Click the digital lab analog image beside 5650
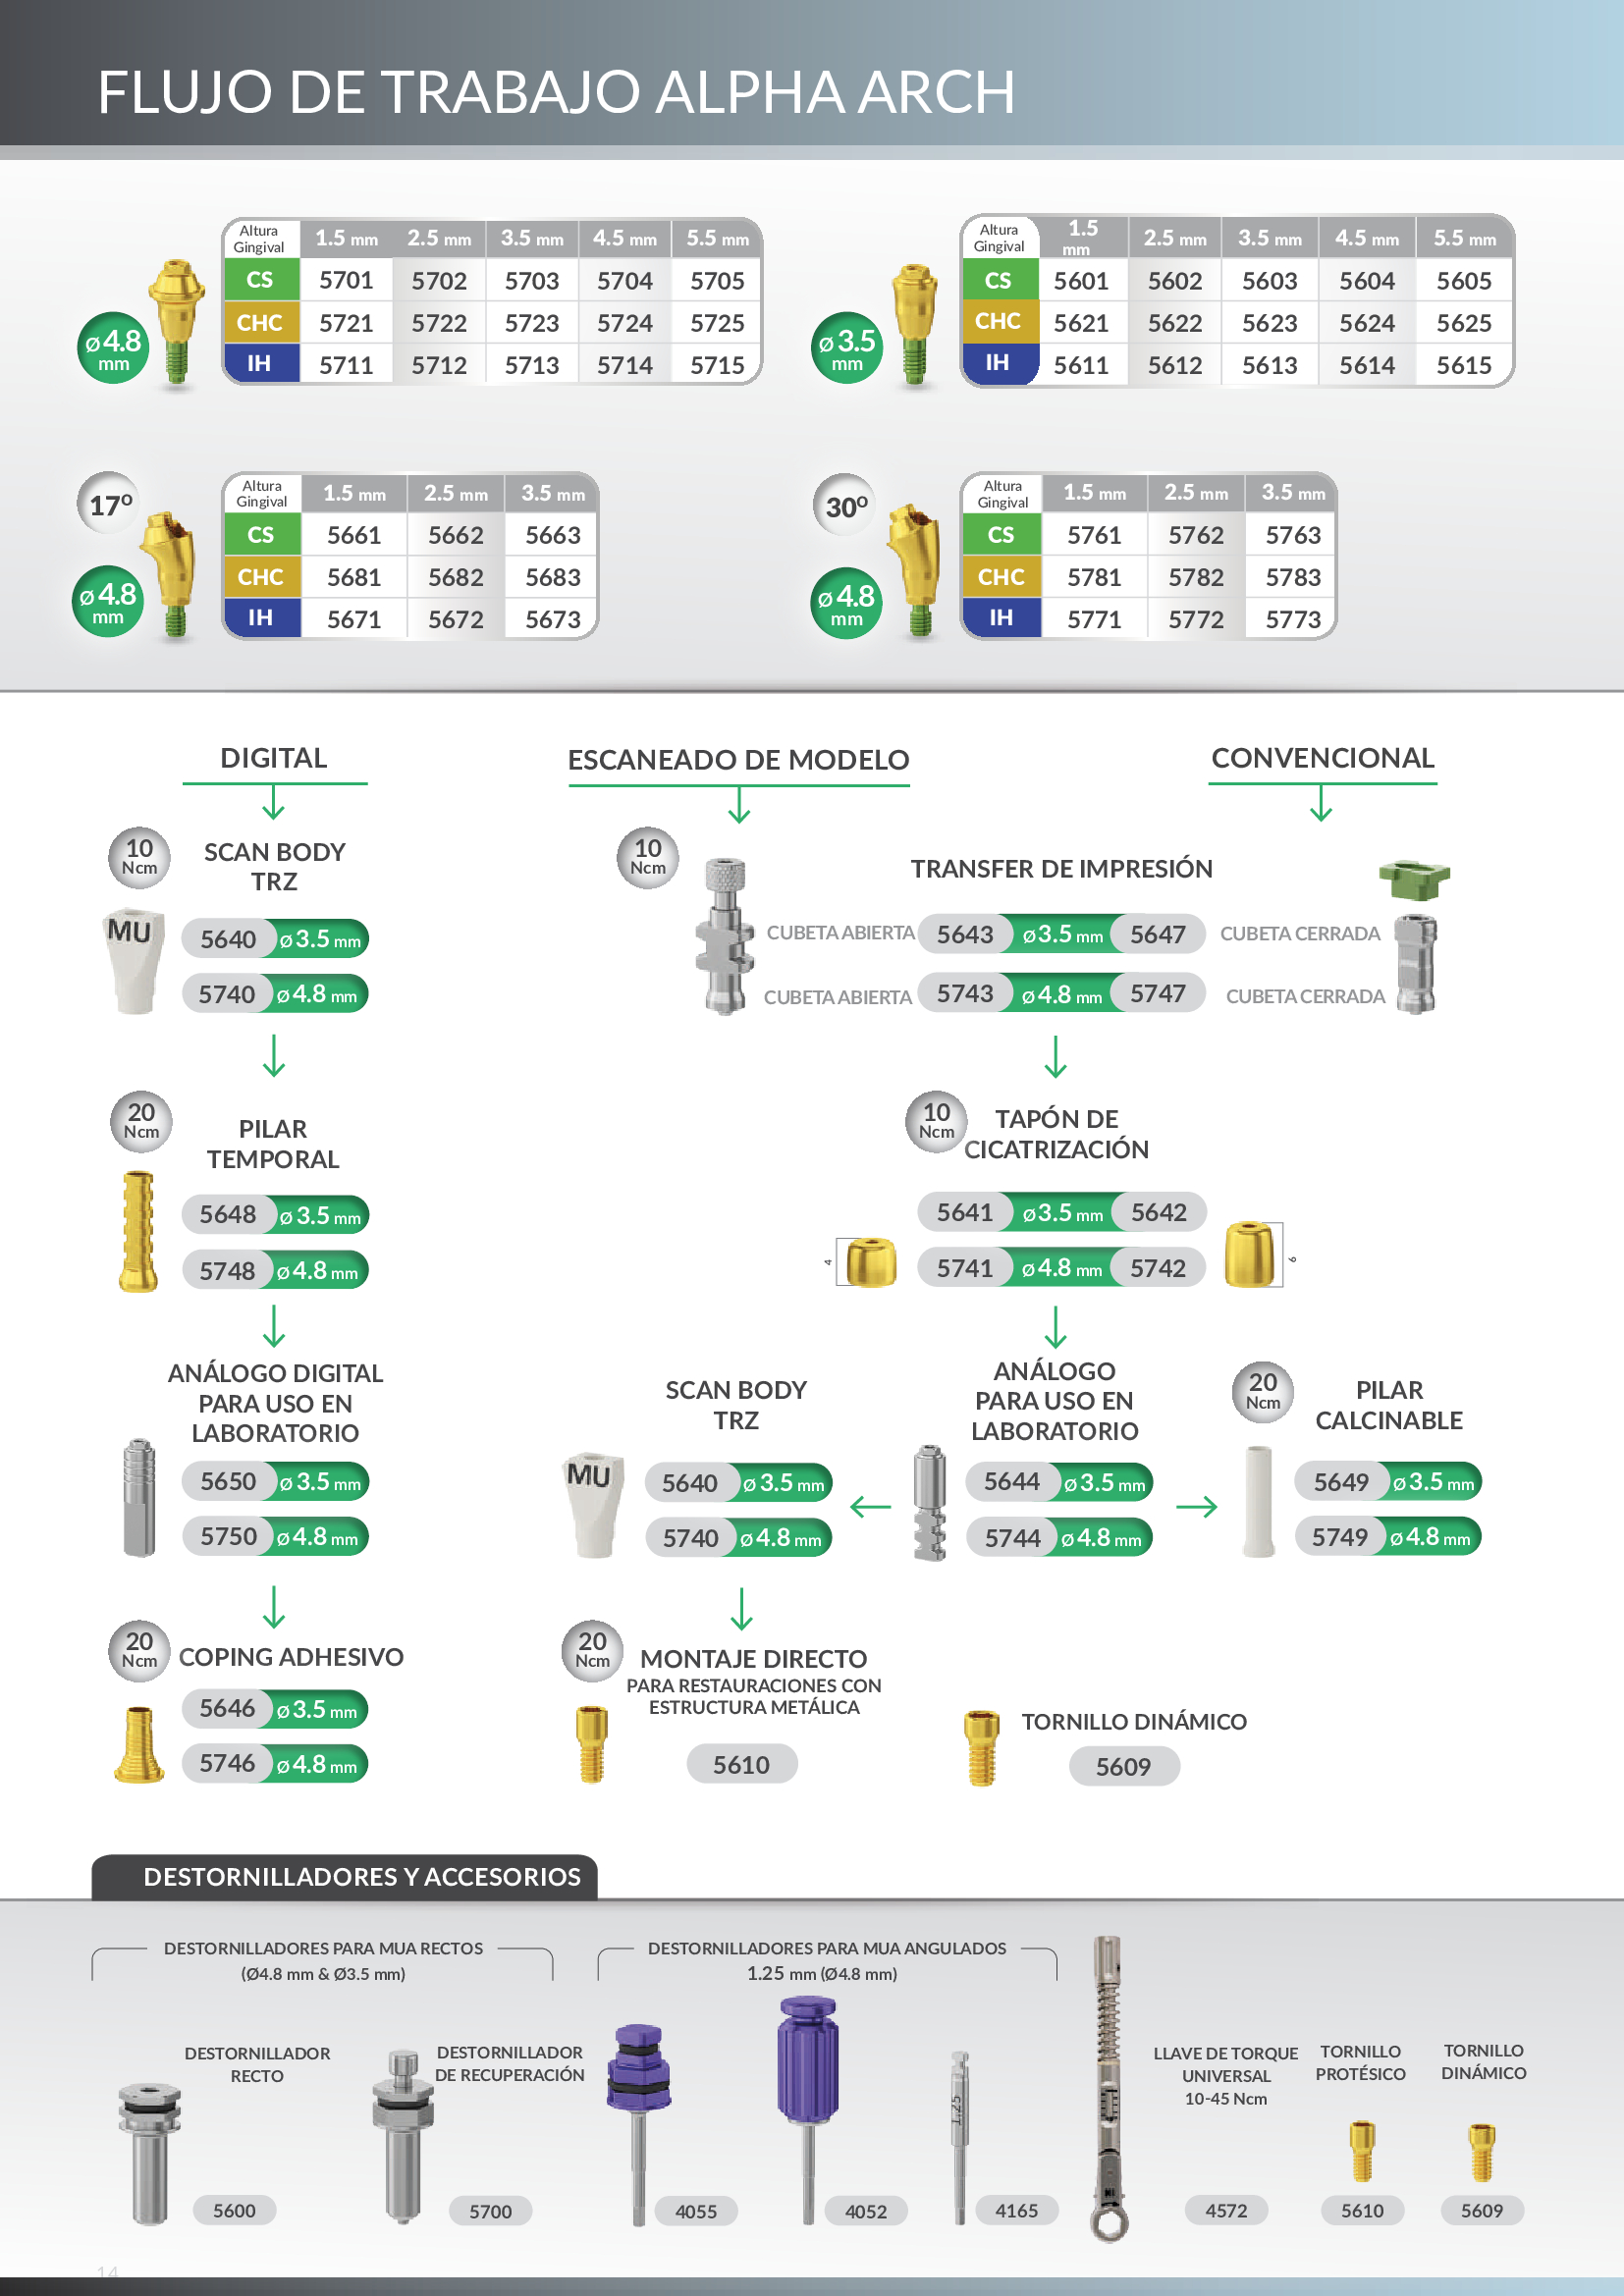 [x=139, y=1497]
